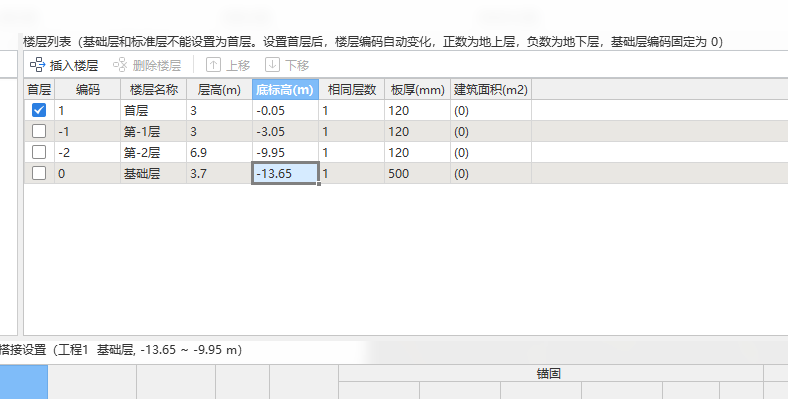Select the 相同层数 column header
The height and width of the screenshot is (399, 788).
(351, 89)
